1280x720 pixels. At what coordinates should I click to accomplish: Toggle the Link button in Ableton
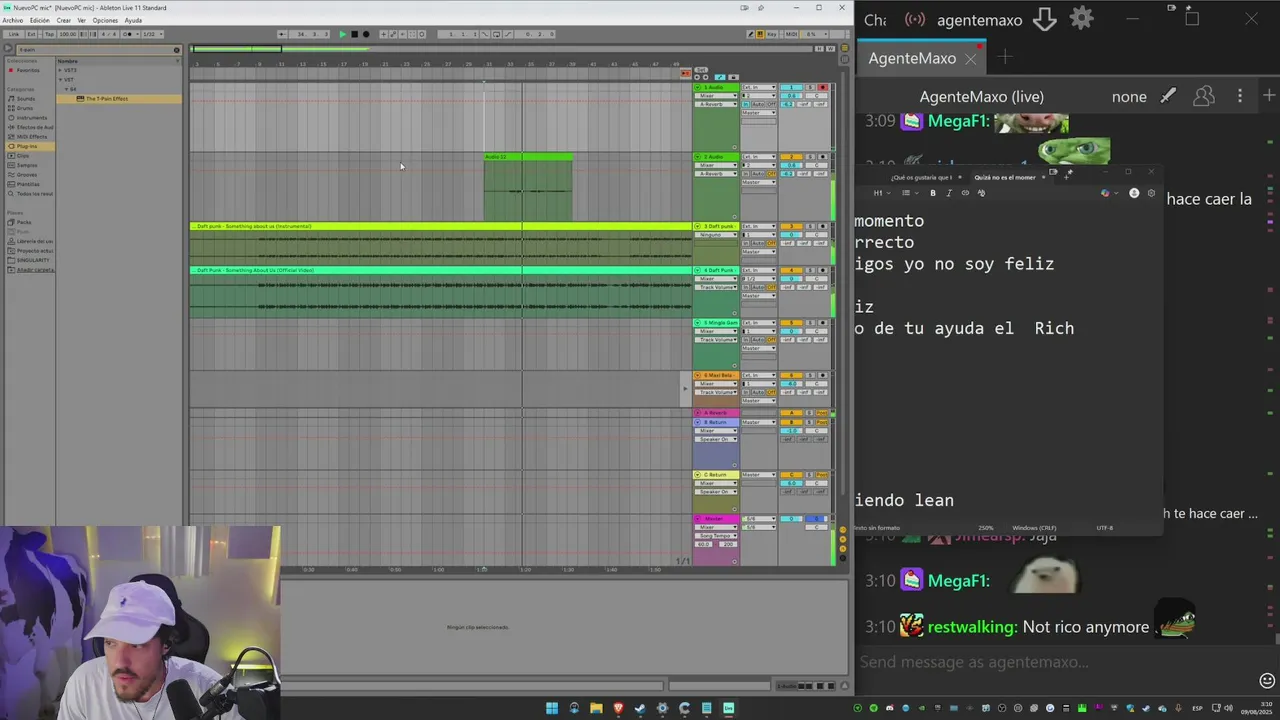tap(14, 34)
